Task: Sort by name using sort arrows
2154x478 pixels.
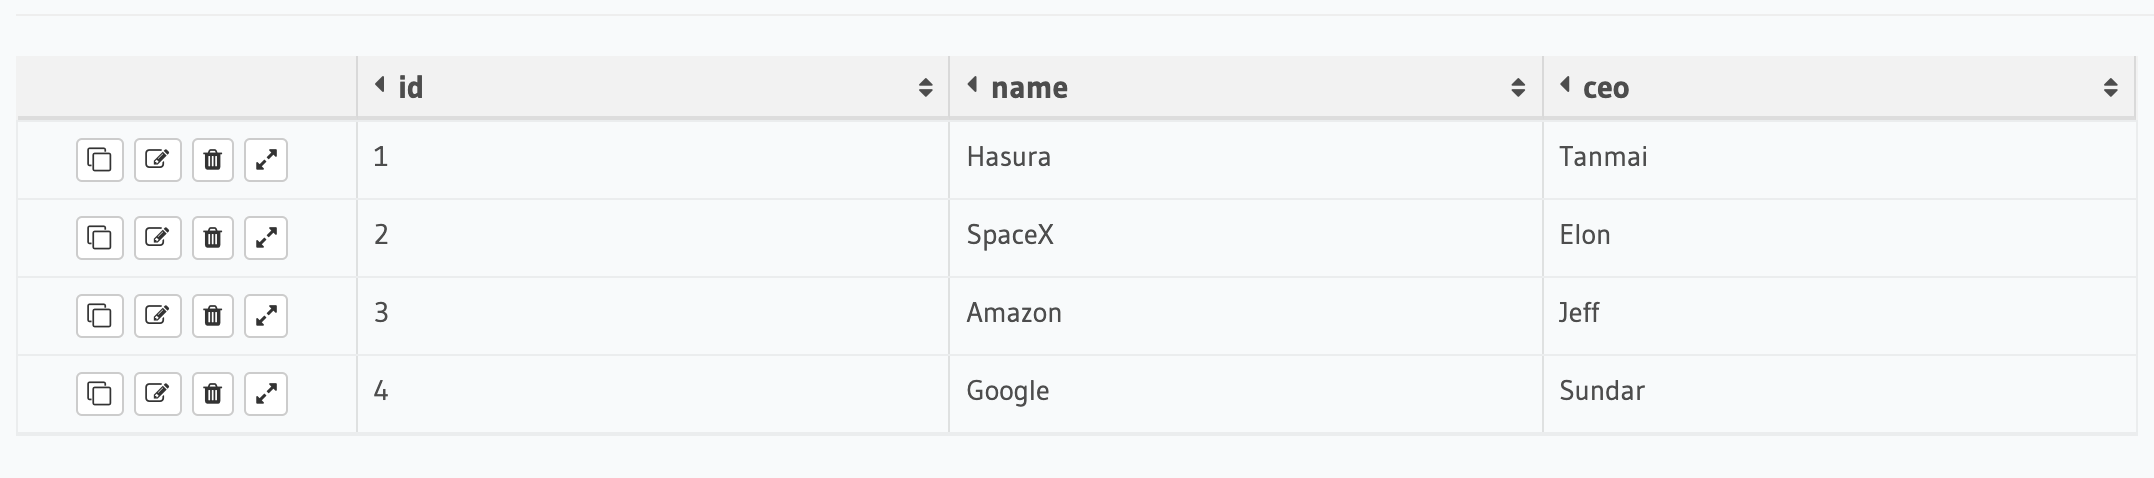Action: (x=1518, y=88)
